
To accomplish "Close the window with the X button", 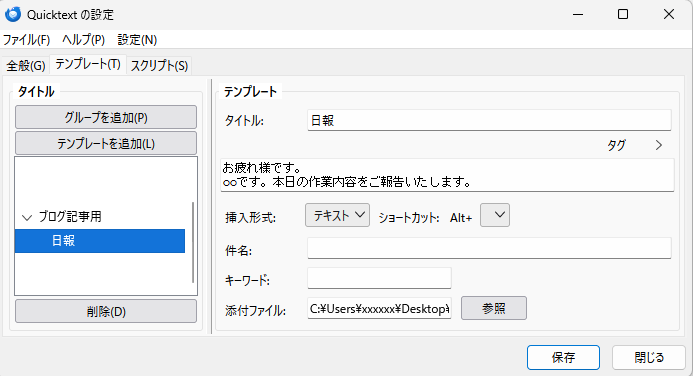I will click(x=669, y=15).
